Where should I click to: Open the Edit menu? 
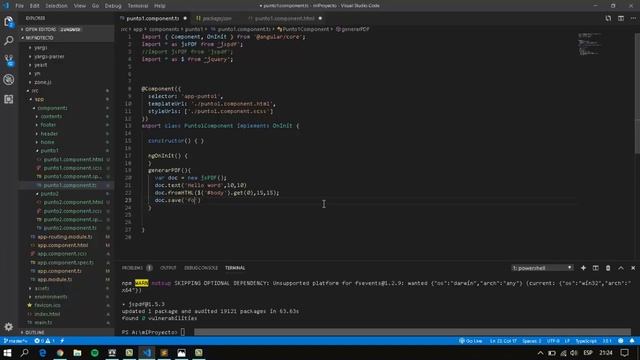[35, 6]
